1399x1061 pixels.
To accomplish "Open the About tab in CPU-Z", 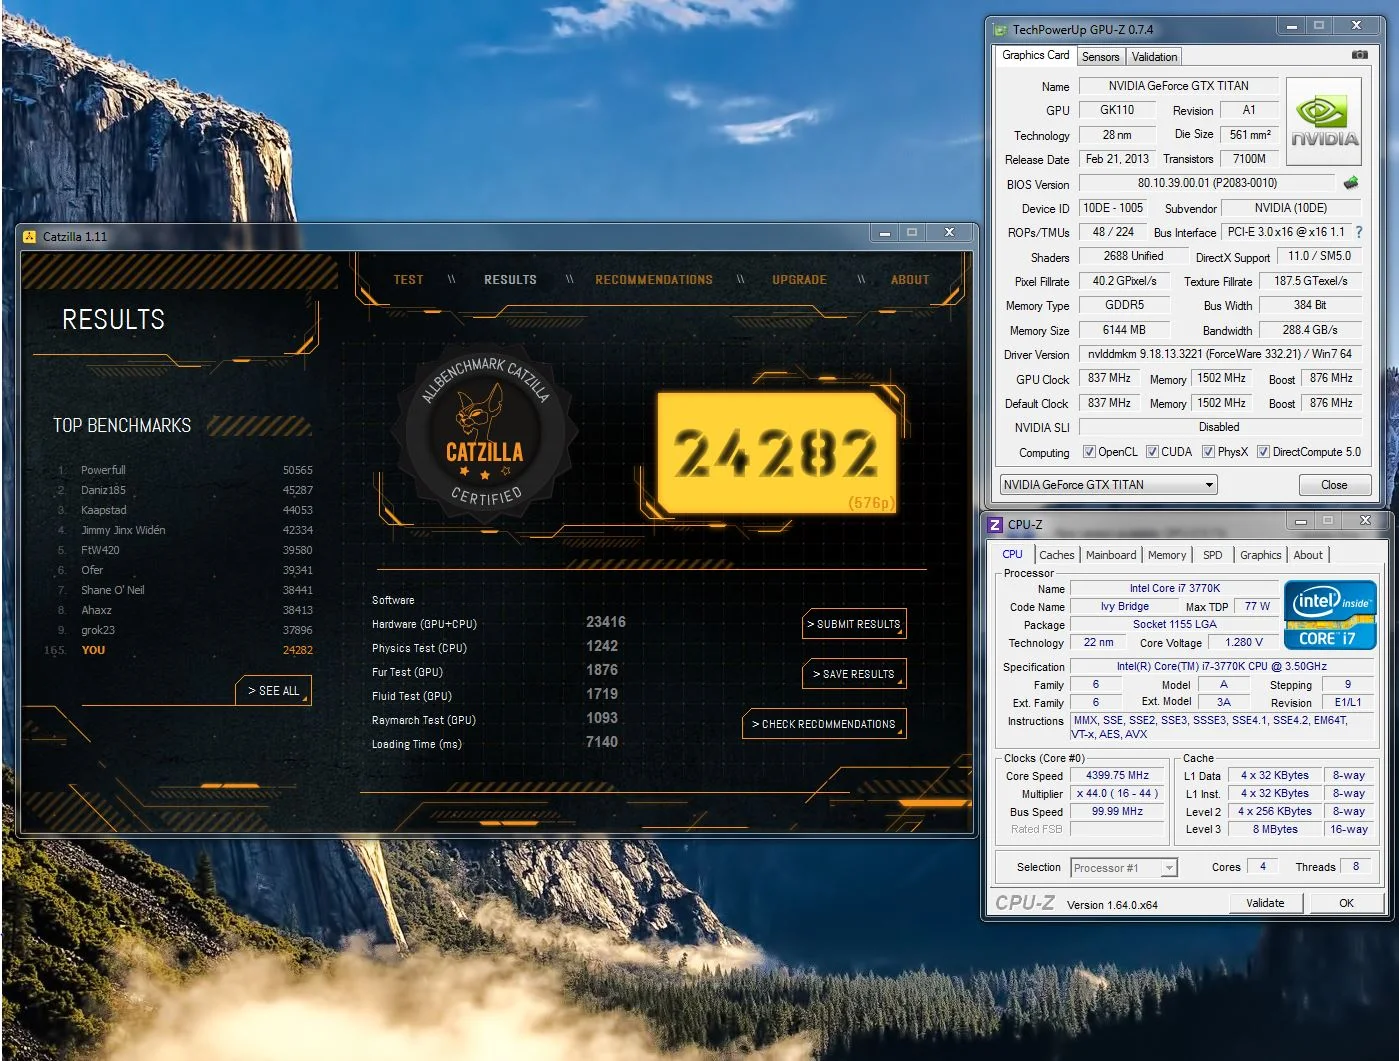I will (x=1308, y=555).
